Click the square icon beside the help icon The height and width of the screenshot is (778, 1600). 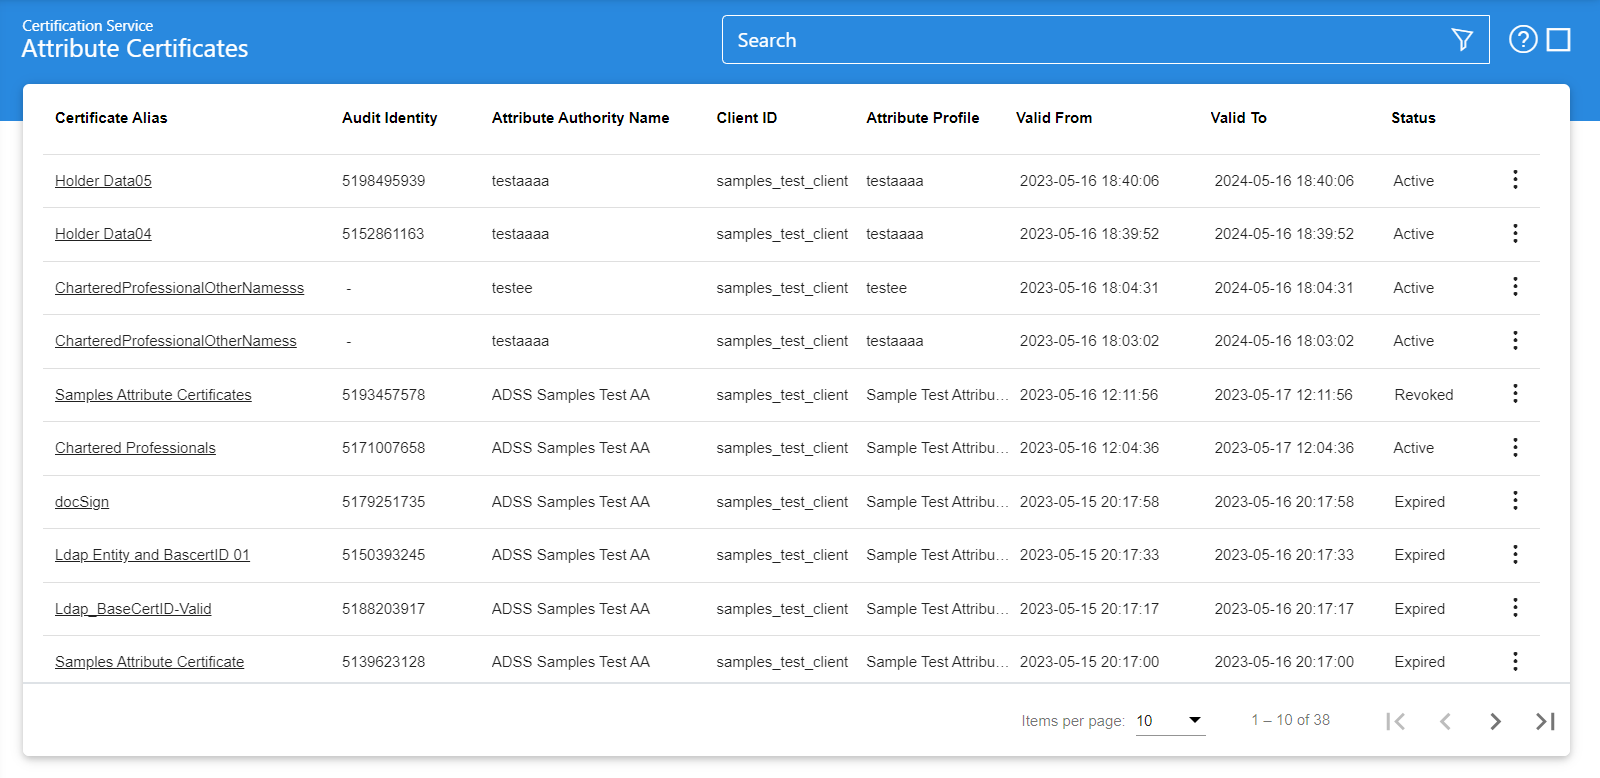[1558, 40]
